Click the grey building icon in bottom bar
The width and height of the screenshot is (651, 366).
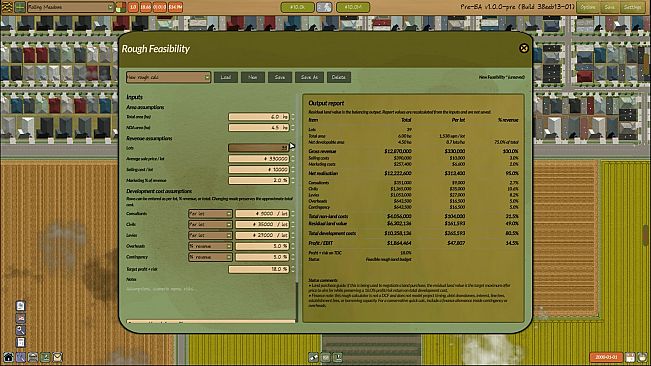[33, 357]
